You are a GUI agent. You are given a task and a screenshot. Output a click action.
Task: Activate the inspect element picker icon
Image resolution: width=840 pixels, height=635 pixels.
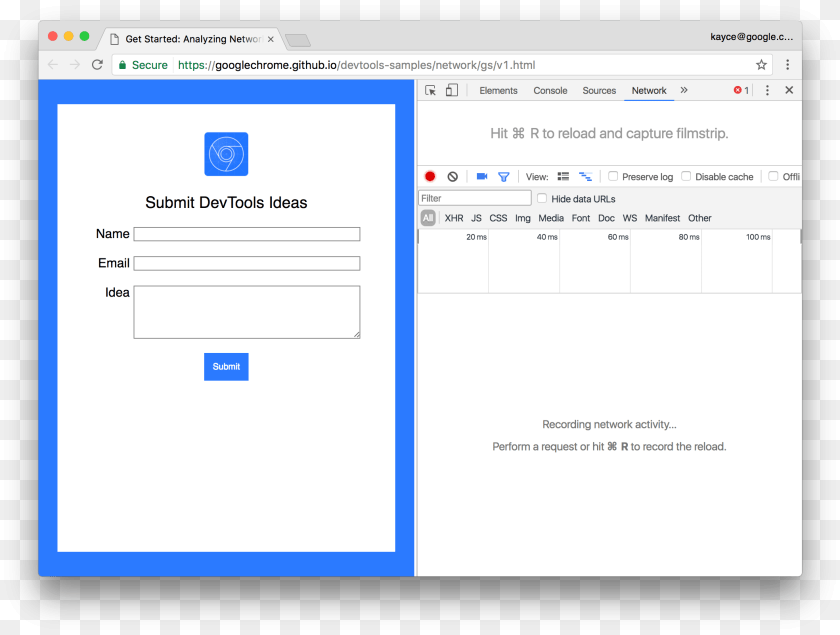430,90
